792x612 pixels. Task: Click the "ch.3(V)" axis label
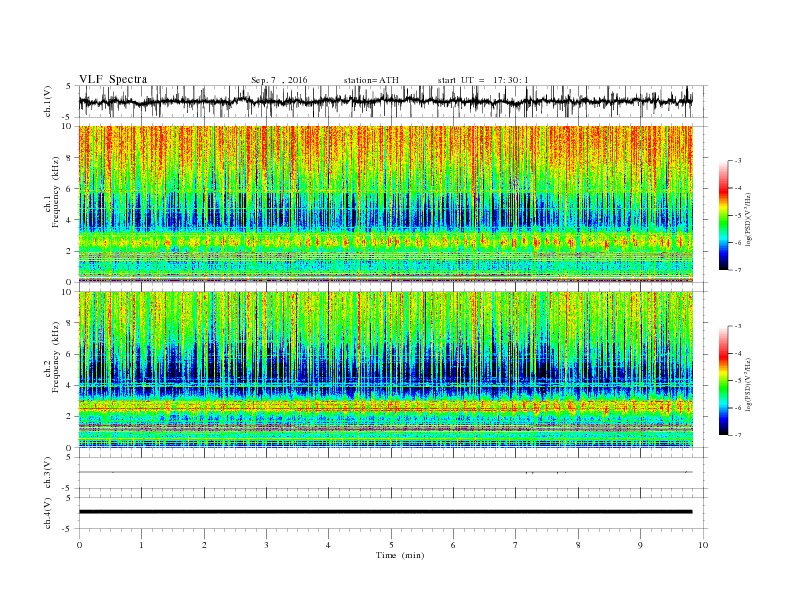point(48,473)
